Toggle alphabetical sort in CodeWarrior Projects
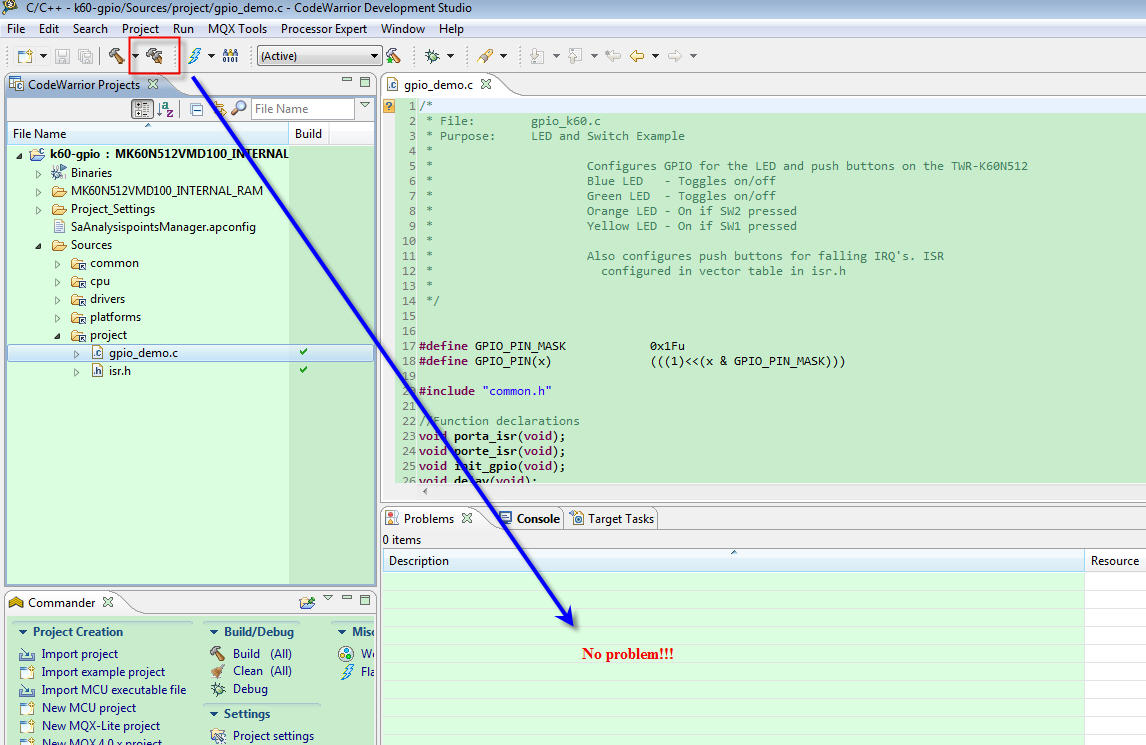The width and height of the screenshot is (1146, 745). click(166, 109)
